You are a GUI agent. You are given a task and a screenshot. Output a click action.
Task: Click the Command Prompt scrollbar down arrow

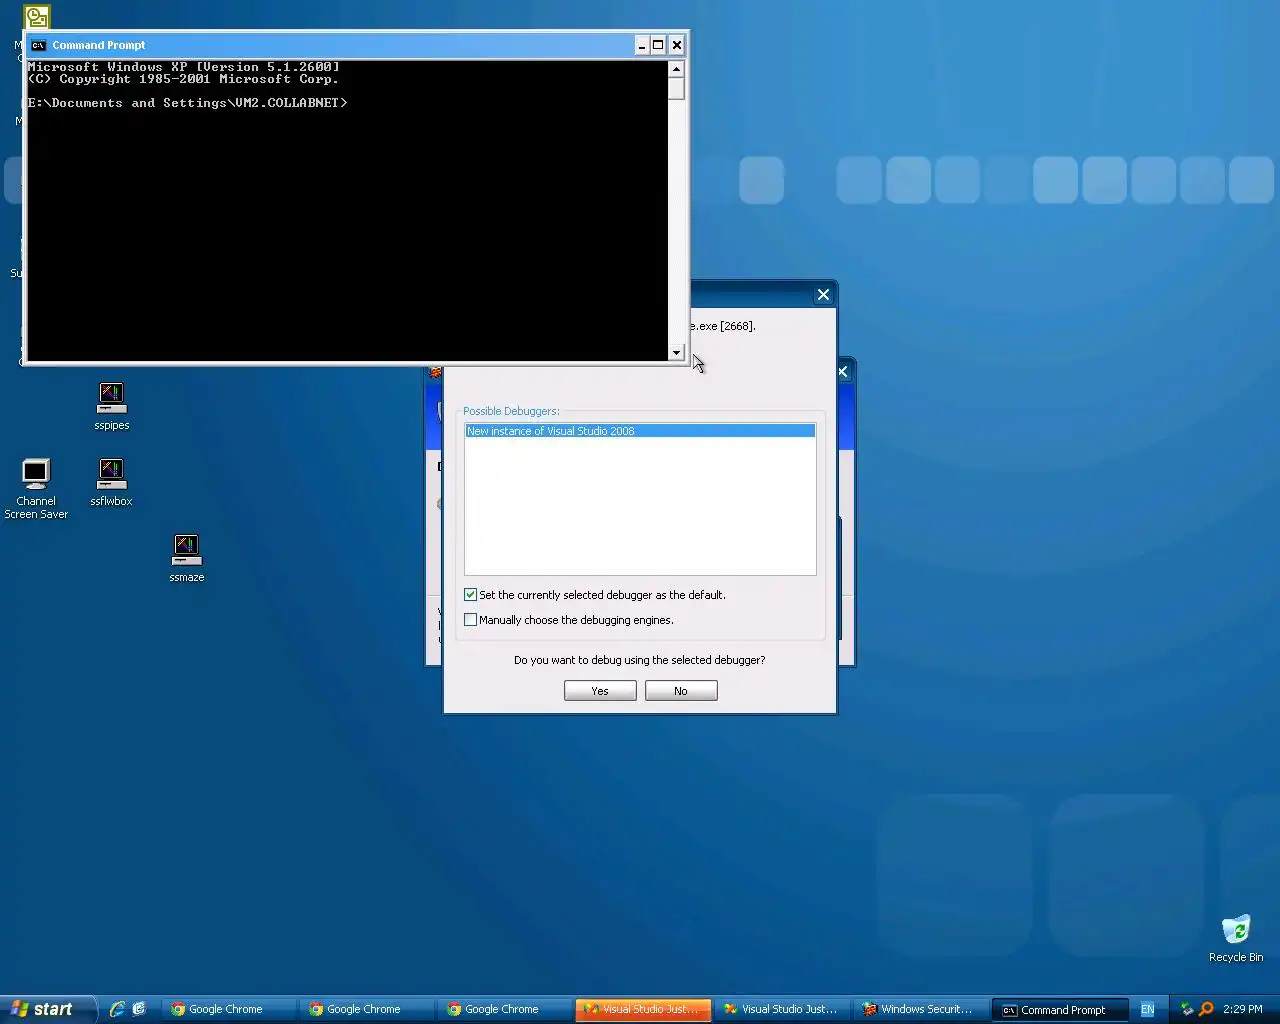coord(677,352)
